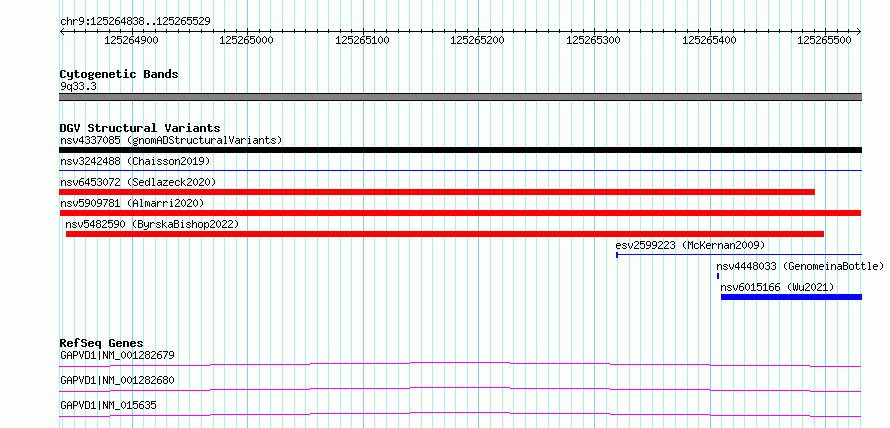Click ruler position 125265400

pos(709,40)
